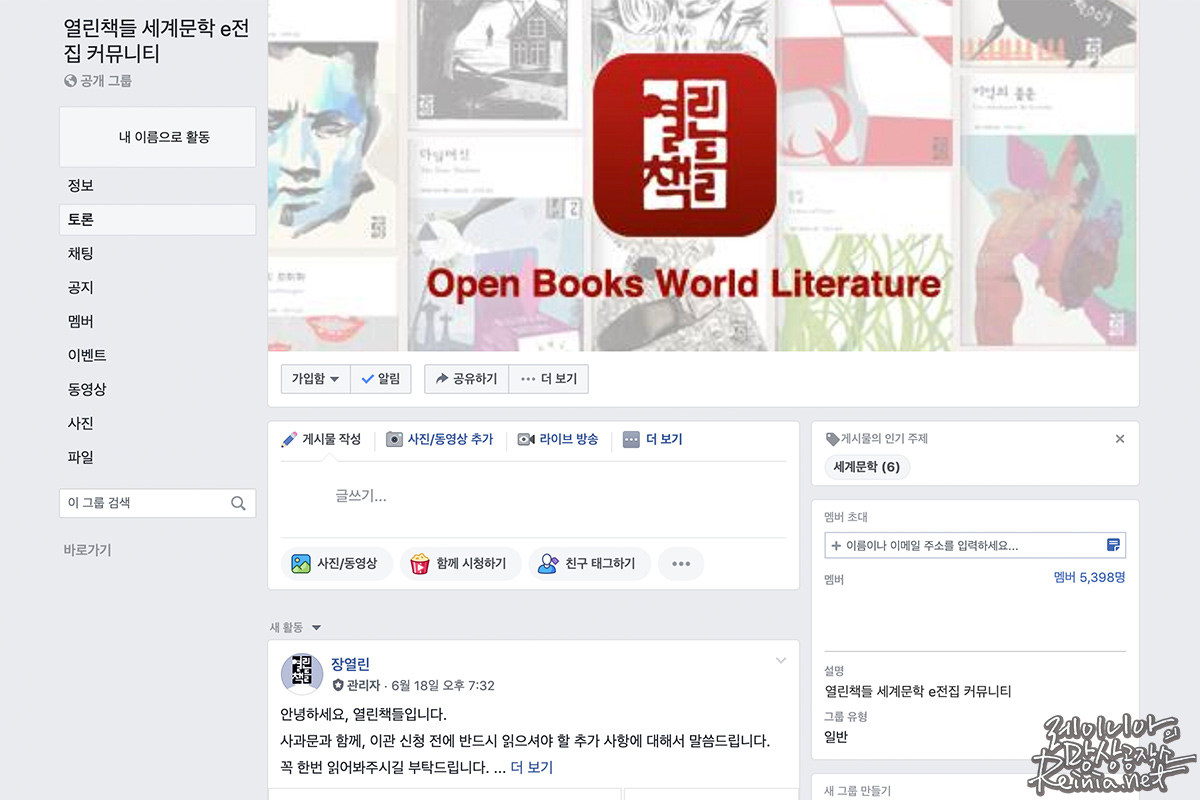Click the group title 열린책들 세계문학 e전집 커뮤니티
The image size is (1200, 800).
pyautogui.click(x=157, y=41)
